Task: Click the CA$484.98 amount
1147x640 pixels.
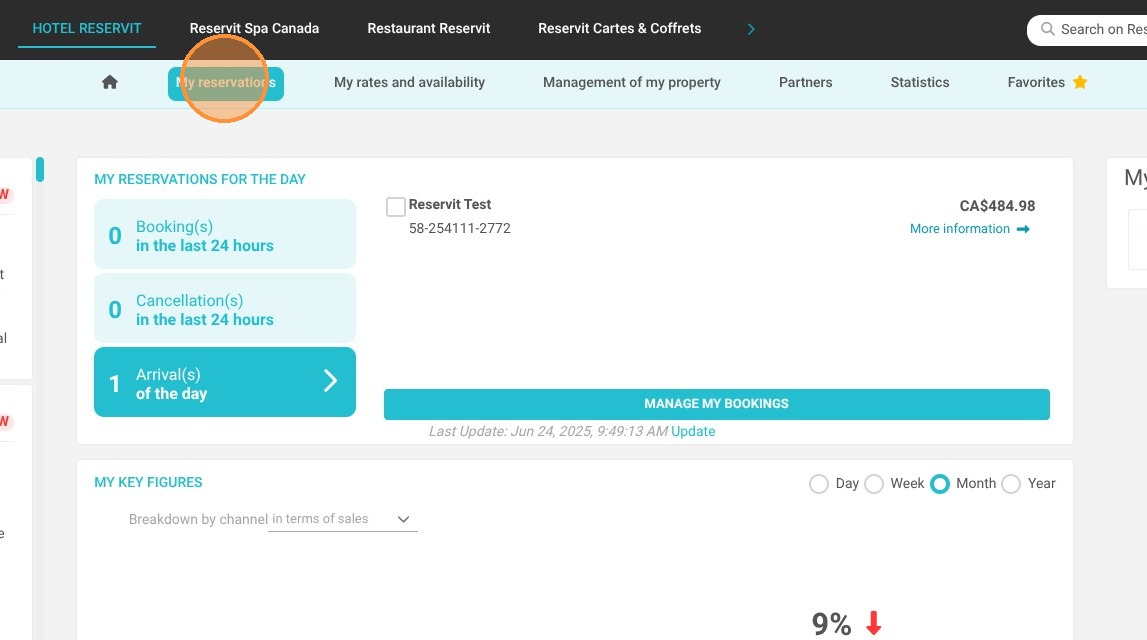Action: (997, 206)
